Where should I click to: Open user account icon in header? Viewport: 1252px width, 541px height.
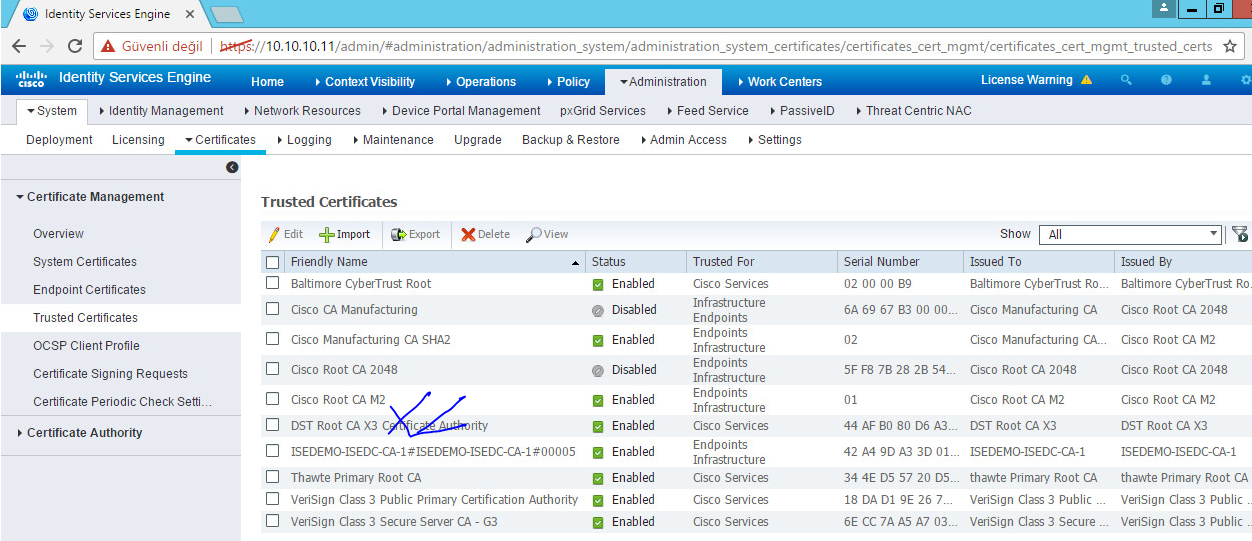[x=1206, y=80]
